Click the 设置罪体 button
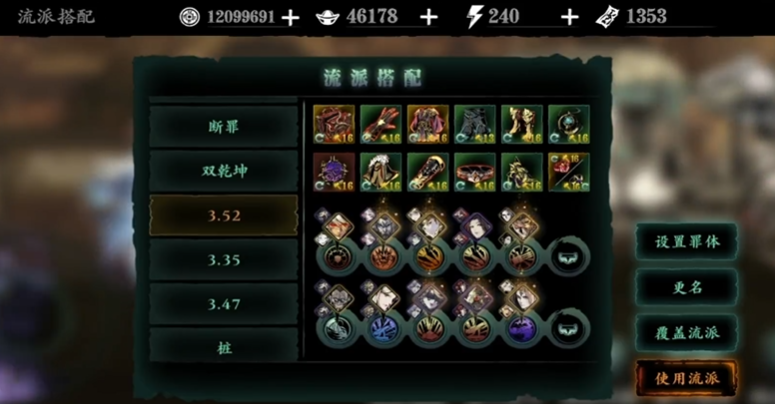Viewport: 775px width, 404px height. 687,242
